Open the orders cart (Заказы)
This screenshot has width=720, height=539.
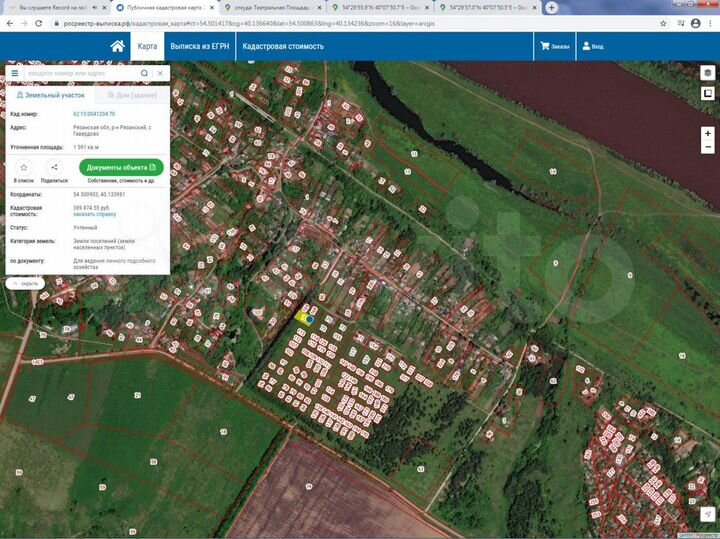[x=555, y=46]
